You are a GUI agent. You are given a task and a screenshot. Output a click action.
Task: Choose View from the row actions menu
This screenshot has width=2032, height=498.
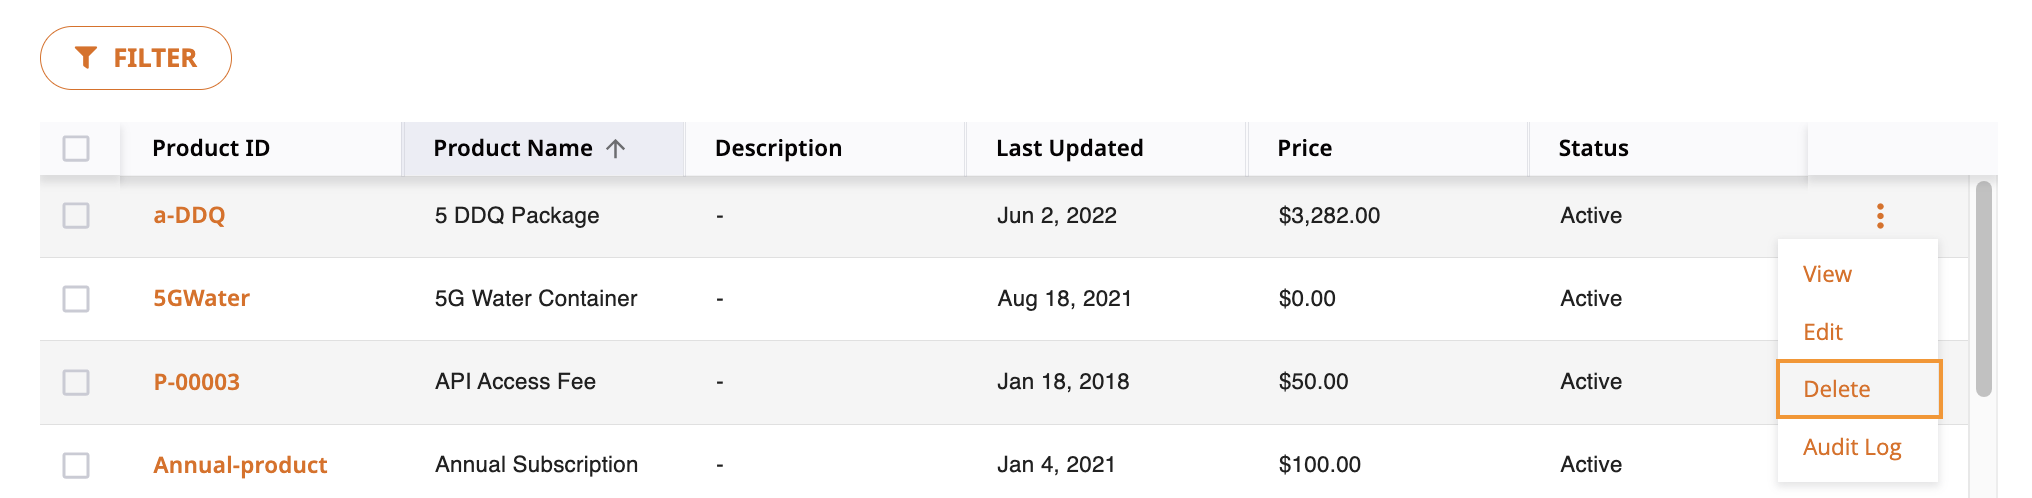[x=1827, y=274]
